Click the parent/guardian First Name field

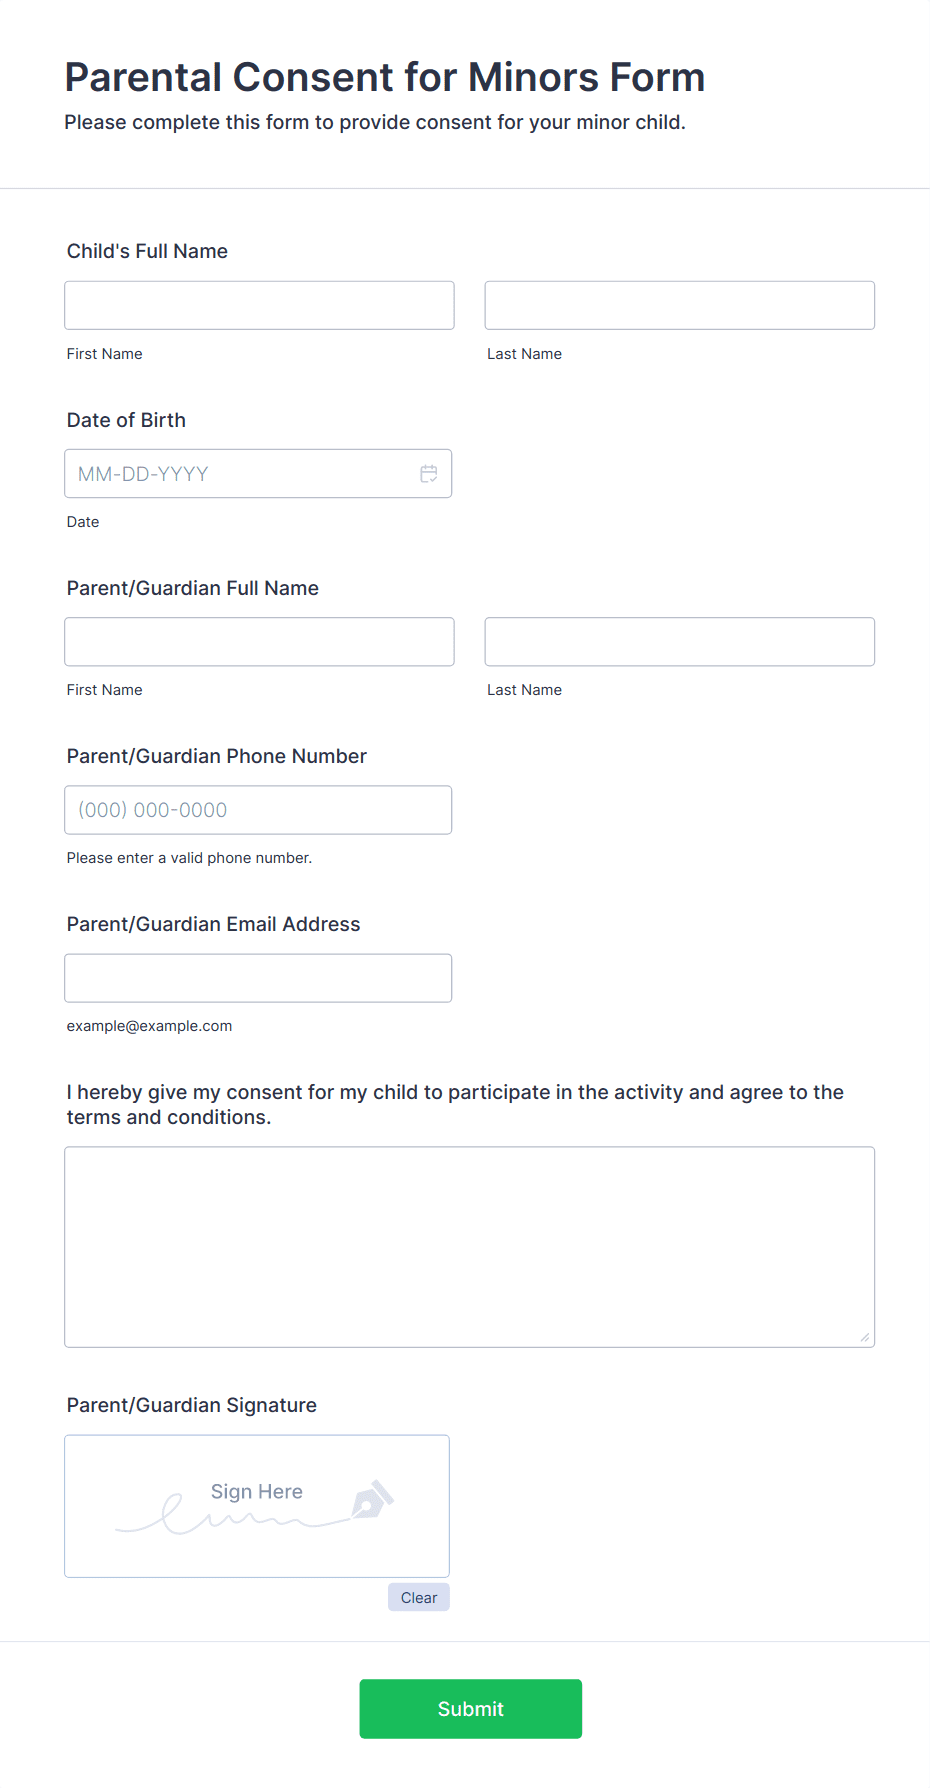point(259,642)
